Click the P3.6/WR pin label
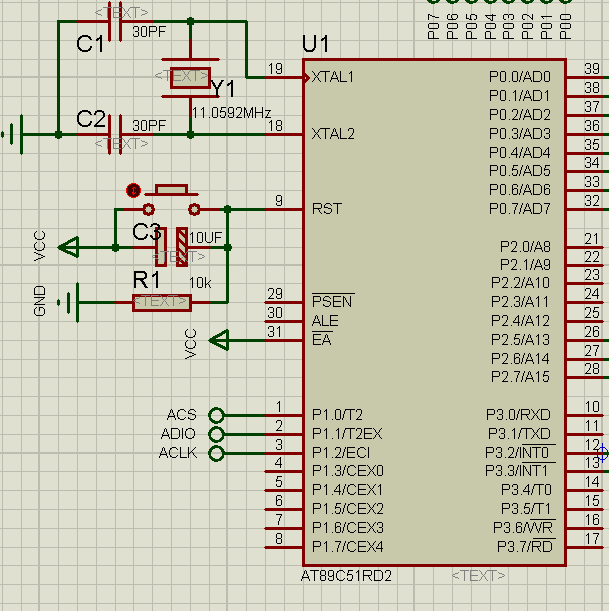The height and width of the screenshot is (611, 609). (x=523, y=527)
